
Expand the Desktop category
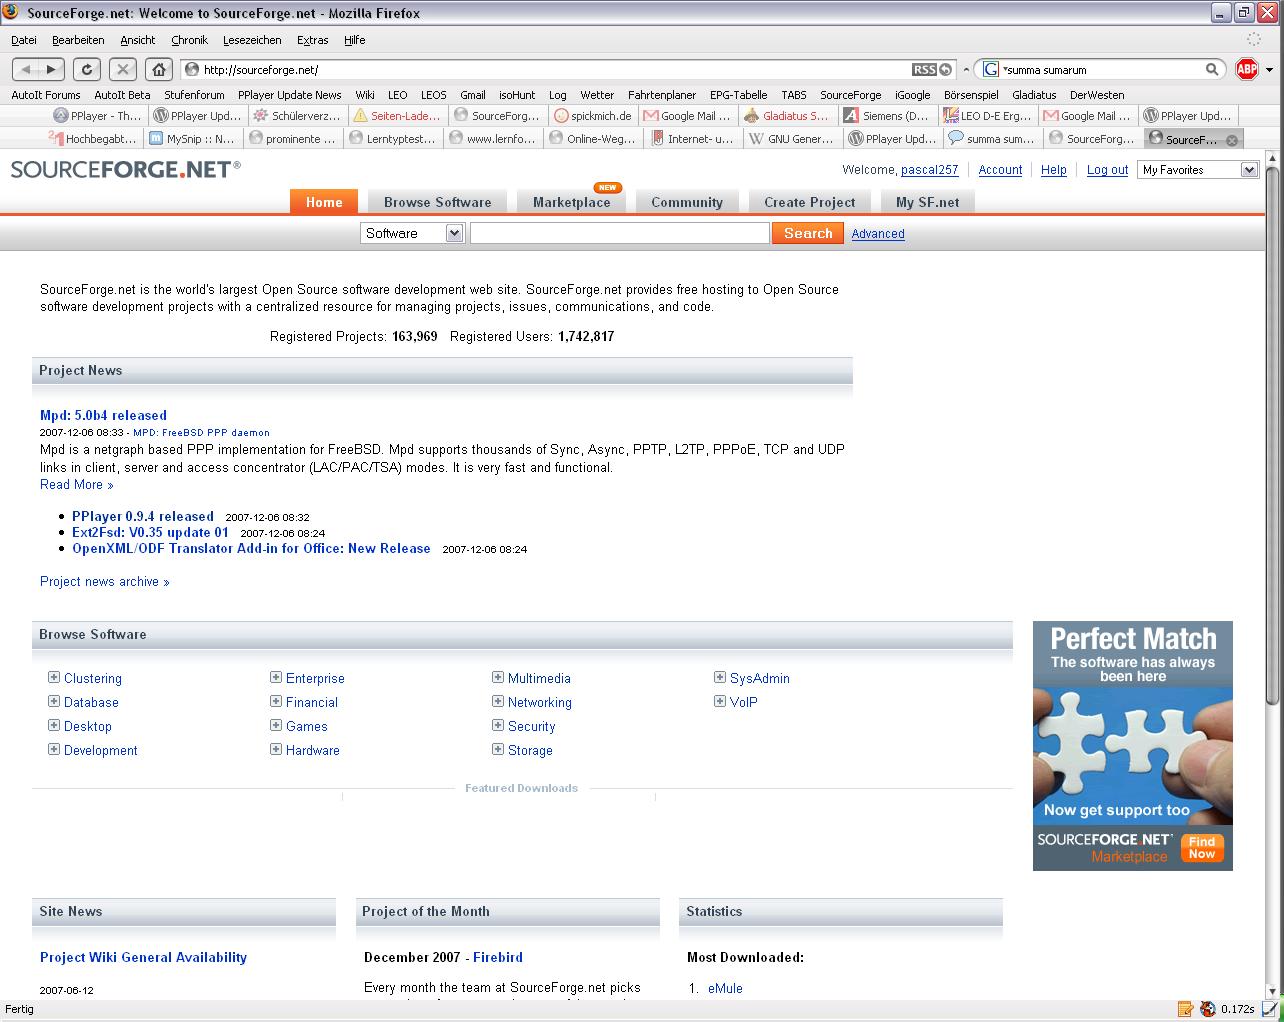(54, 725)
